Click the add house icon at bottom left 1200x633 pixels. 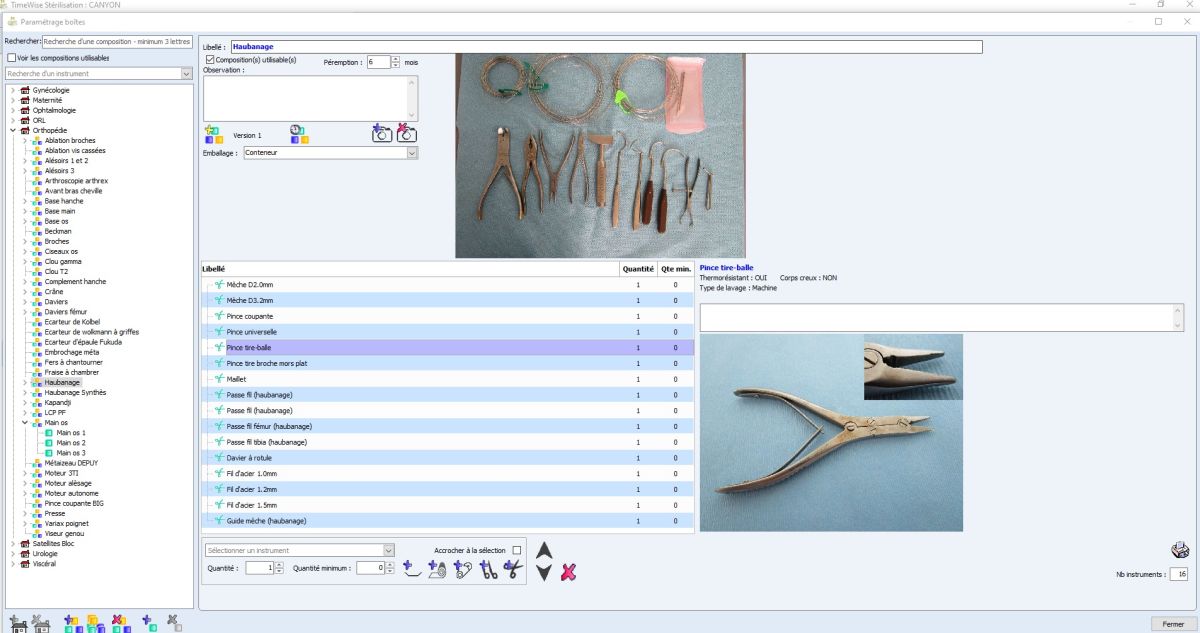tap(19, 623)
